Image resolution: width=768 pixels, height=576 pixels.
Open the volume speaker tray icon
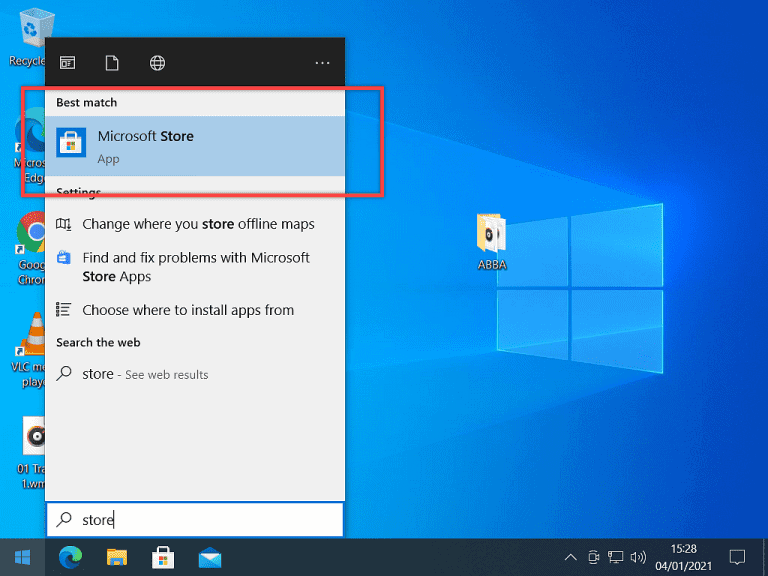coord(638,557)
